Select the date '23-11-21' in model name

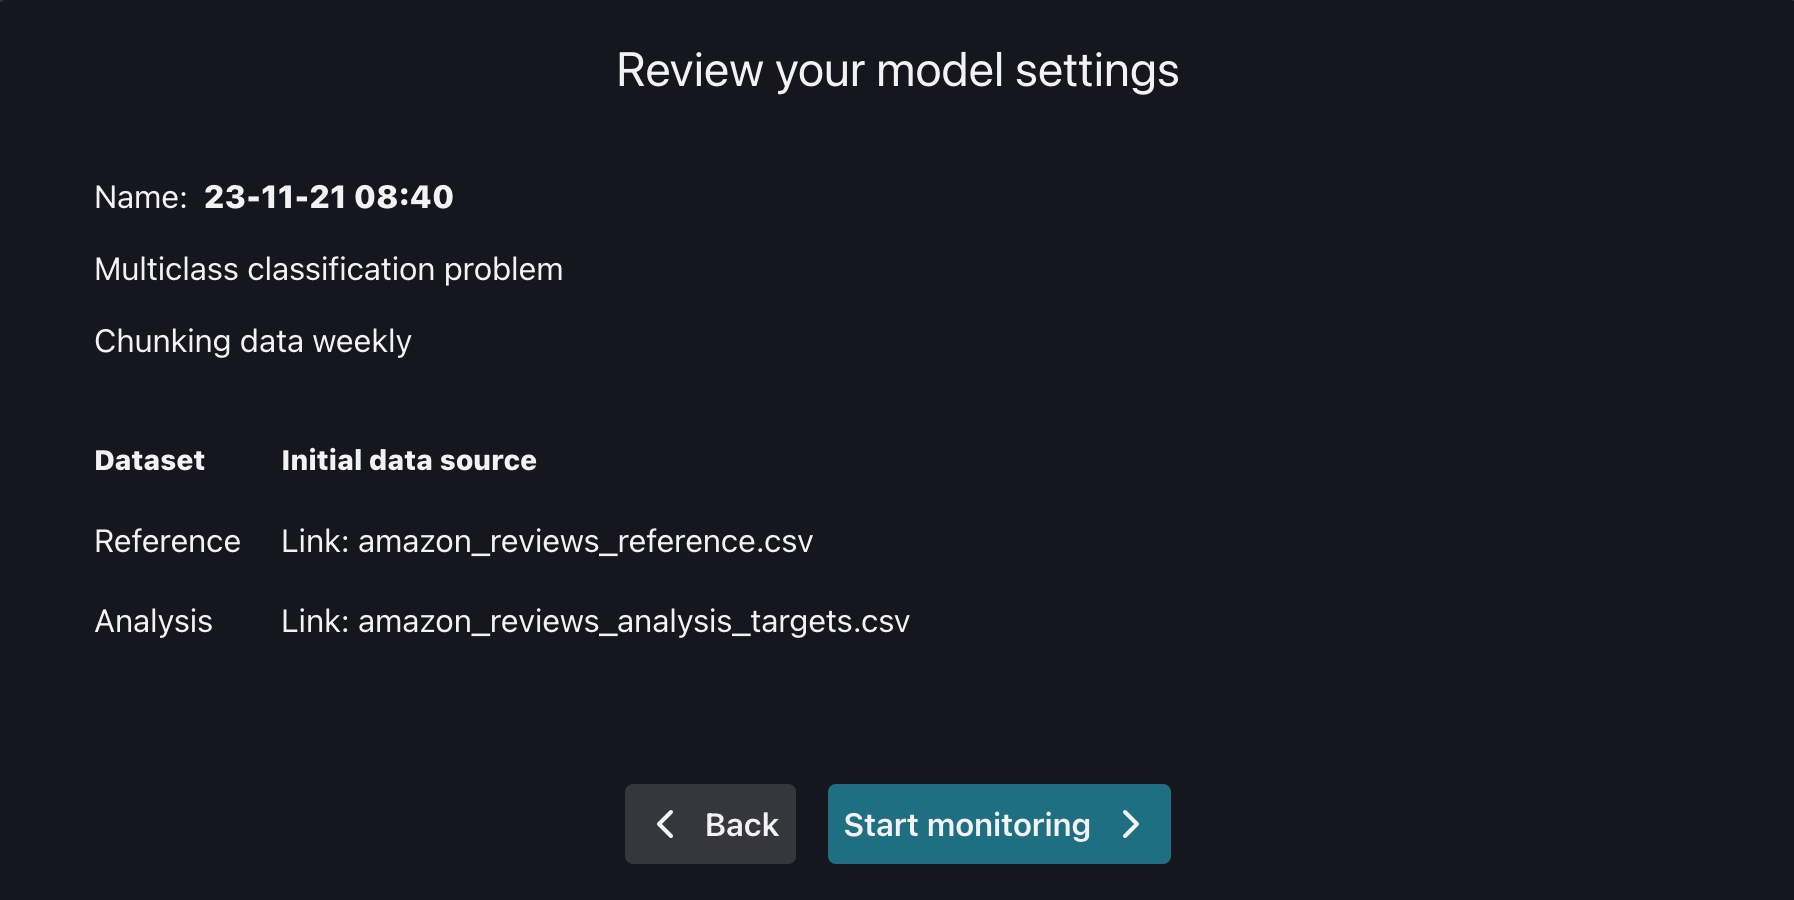point(275,197)
